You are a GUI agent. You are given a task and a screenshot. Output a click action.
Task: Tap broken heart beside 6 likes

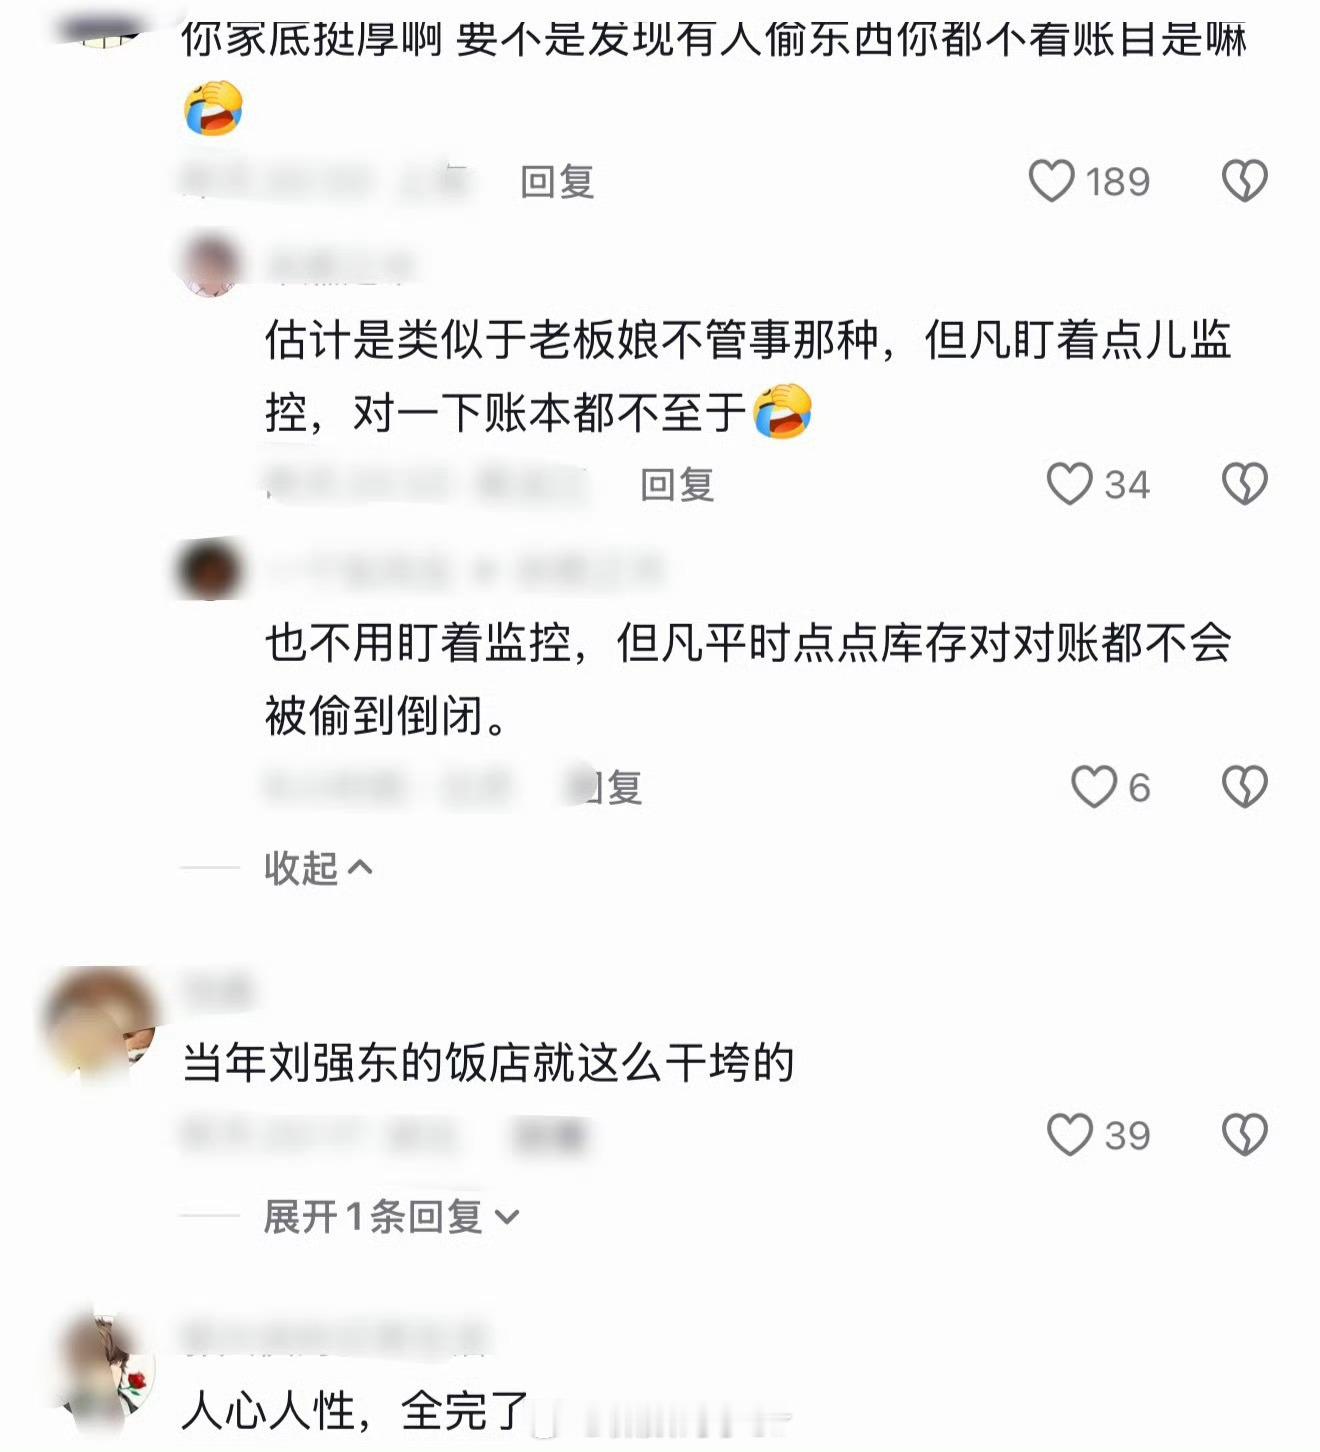(x=1245, y=787)
